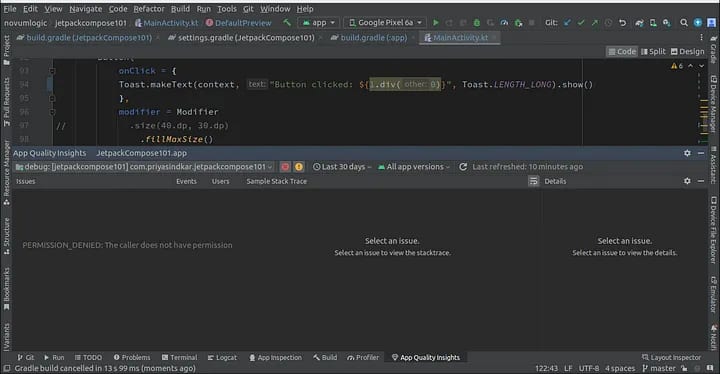The image size is (720, 374).
Task: Go to previous highlighted problem arrow
Action: click(690, 66)
